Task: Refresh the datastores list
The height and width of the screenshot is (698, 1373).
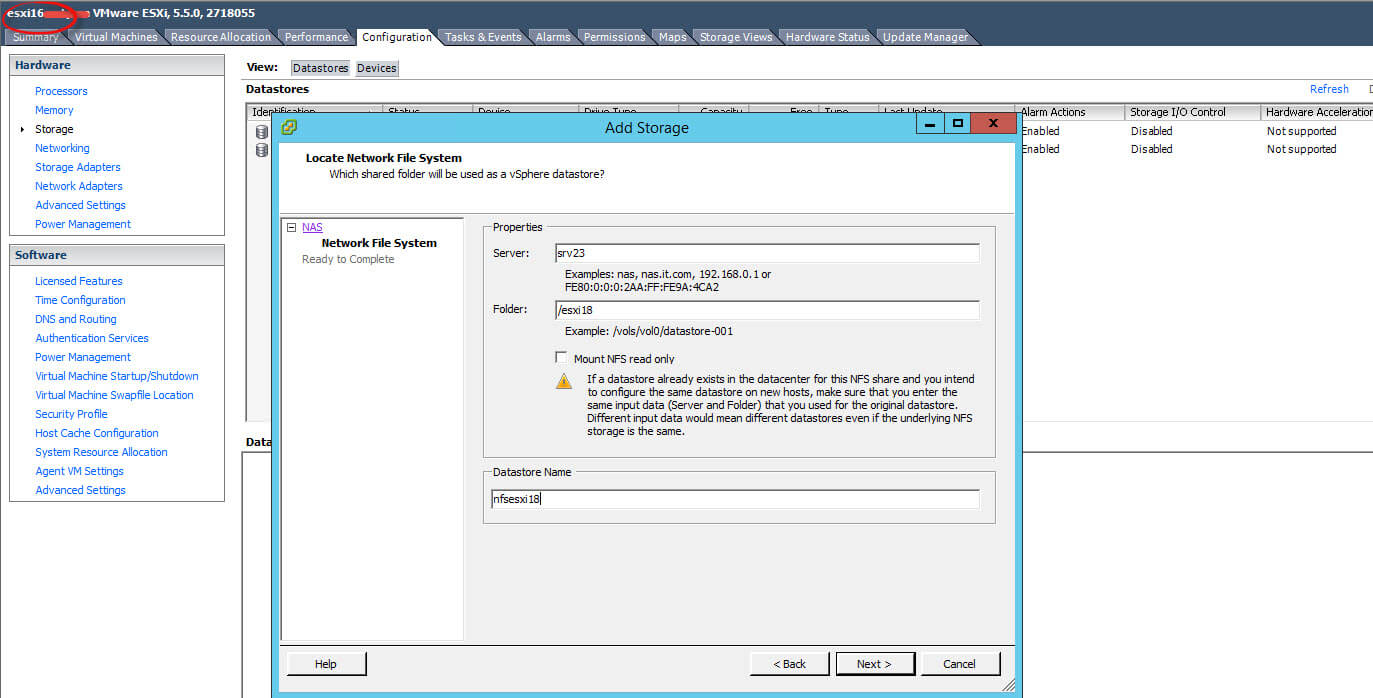Action: [1329, 89]
